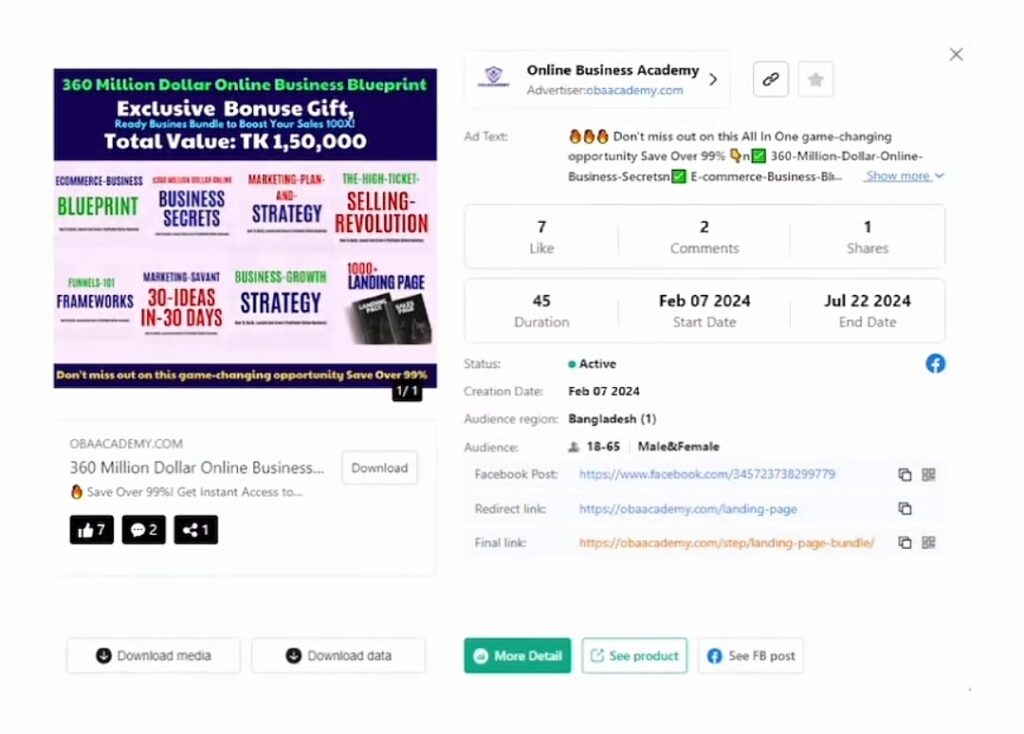Viewport: 1024px width, 734px height.
Task: Open More Detail for this ad
Action: point(517,656)
